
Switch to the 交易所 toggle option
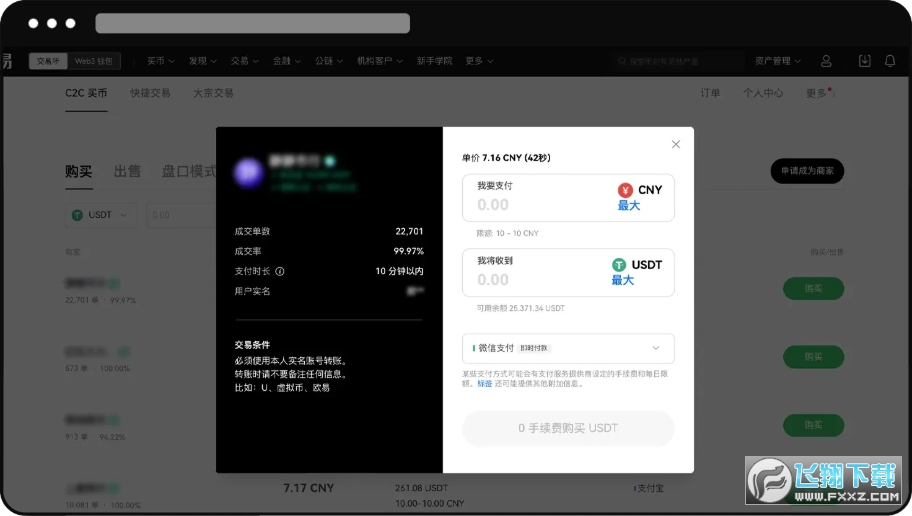click(x=48, y=61)
